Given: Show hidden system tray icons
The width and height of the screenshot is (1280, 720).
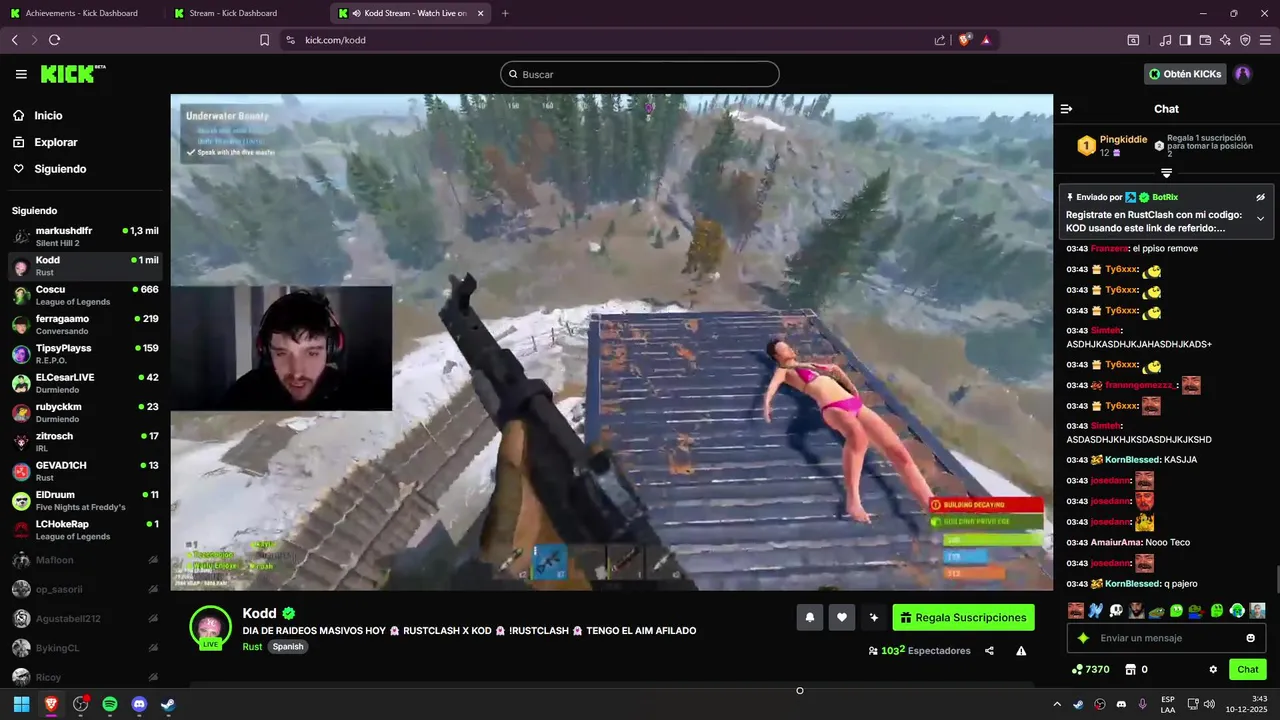Looking at the screenshot, I should 1057,704.
